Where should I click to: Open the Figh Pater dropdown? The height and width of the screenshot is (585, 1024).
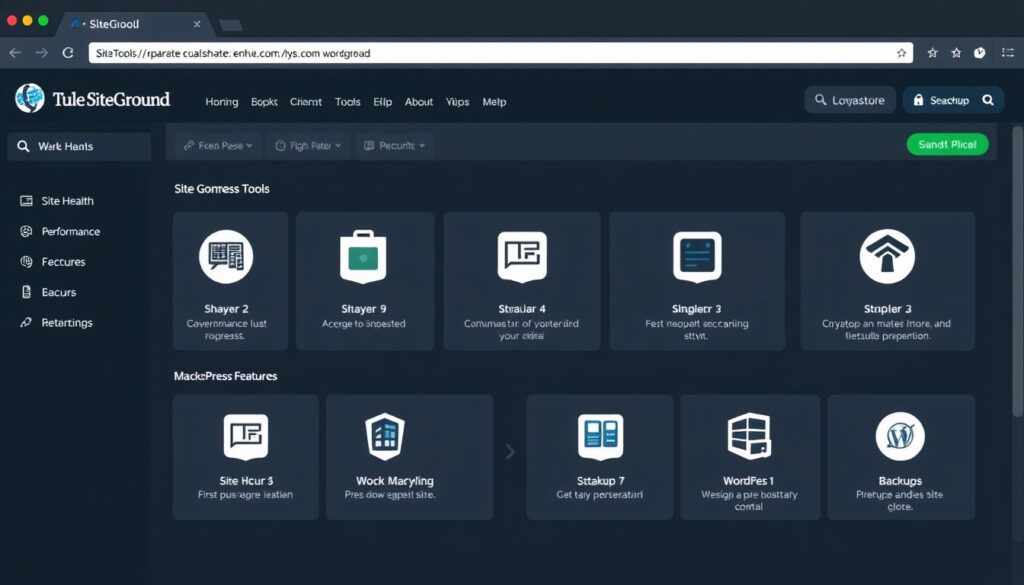point(308,146)
